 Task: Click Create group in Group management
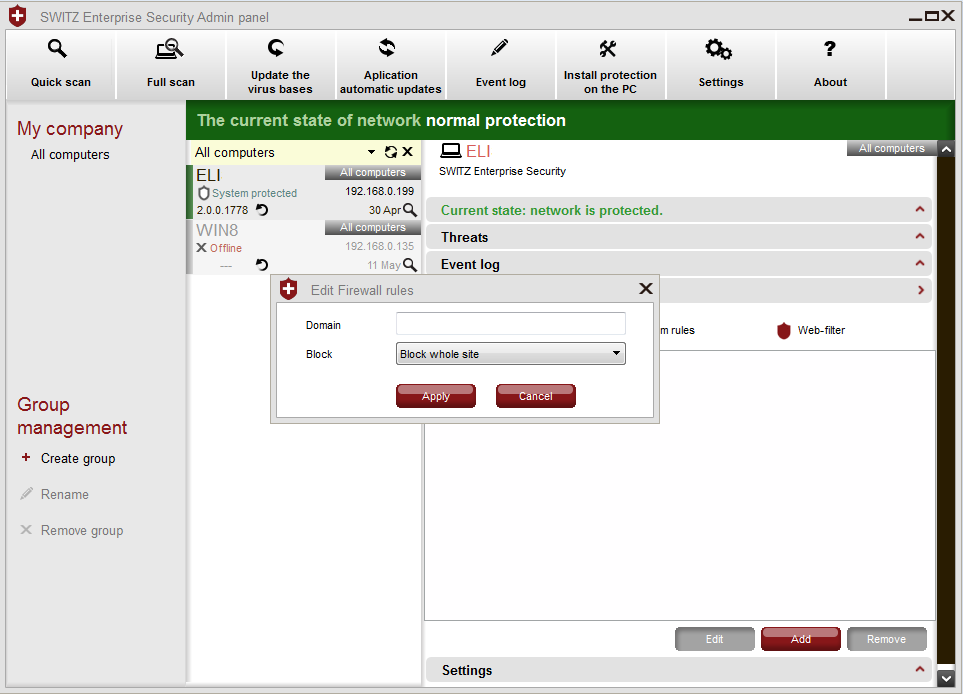[x=77, y=459]
